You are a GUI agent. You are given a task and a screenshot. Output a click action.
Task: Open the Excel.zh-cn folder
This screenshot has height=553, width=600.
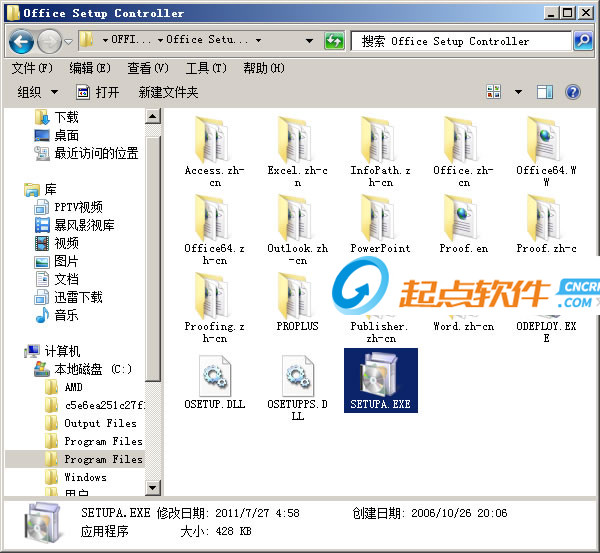click(x=297, y=152)
